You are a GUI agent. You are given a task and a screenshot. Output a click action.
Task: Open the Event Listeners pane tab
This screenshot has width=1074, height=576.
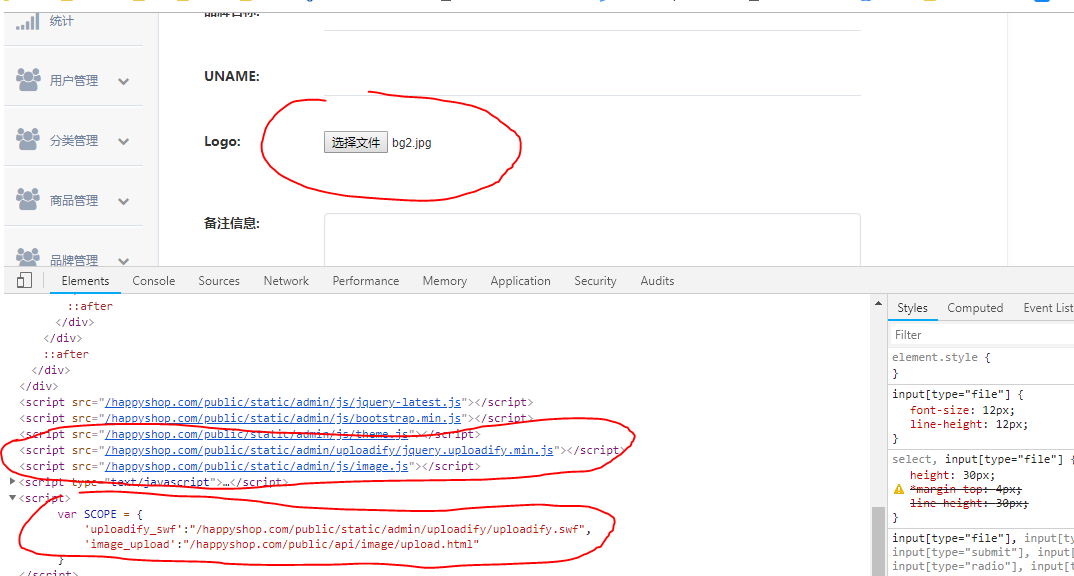coord(1048,308)
